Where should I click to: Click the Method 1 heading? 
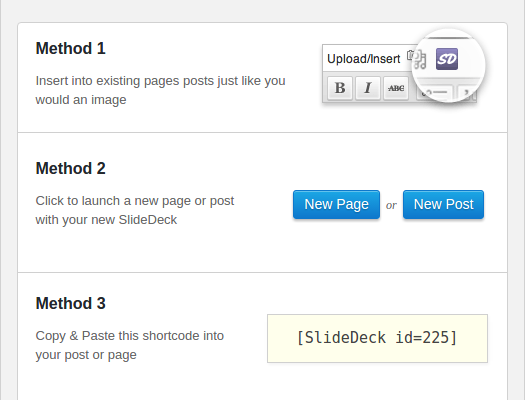71,49
